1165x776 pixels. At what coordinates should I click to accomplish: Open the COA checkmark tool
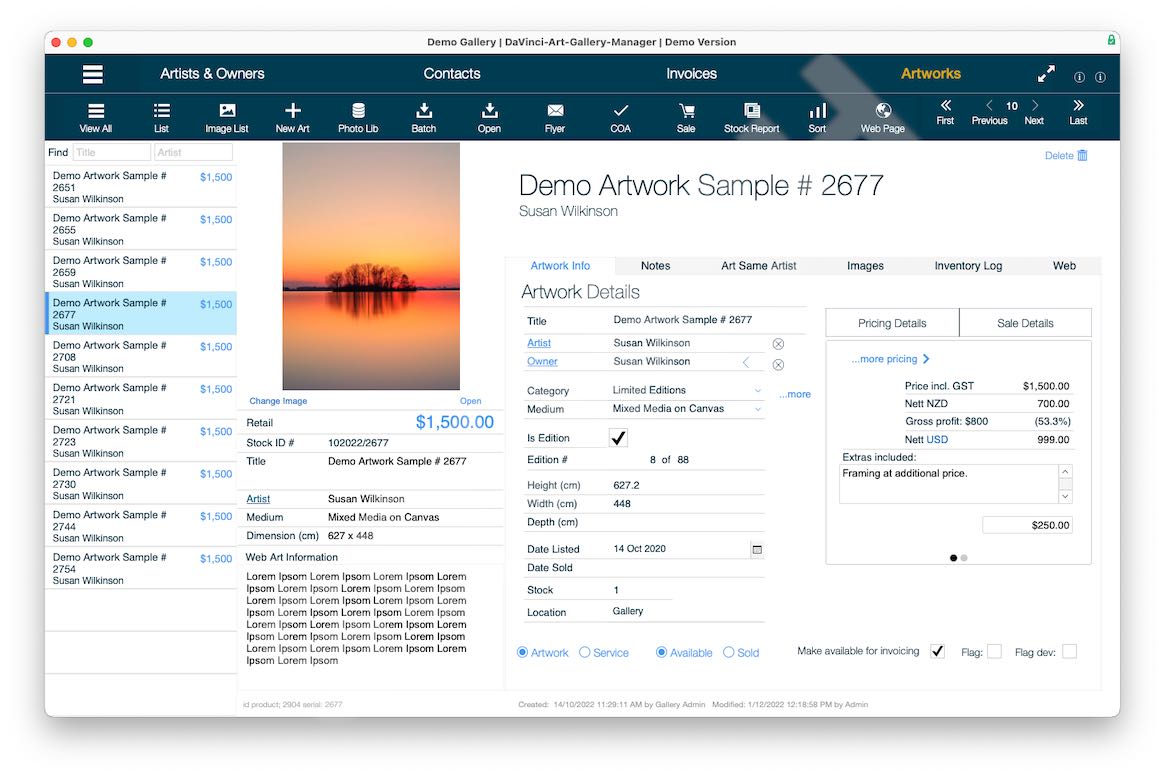tap(620, 111)
